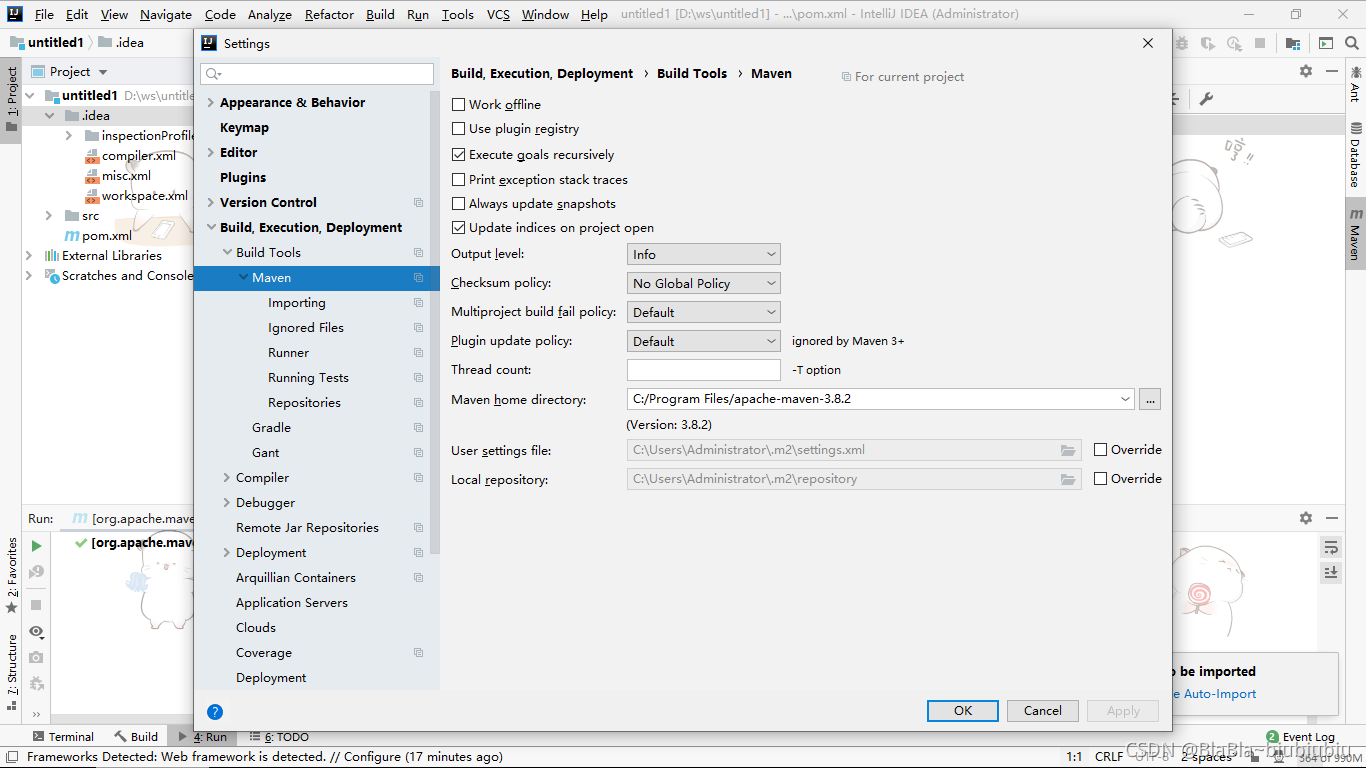The height and width of the screenshot is (768, 1366).
Task: Click the Debug bug icon in main toolbar
Action: (1183, 43)
